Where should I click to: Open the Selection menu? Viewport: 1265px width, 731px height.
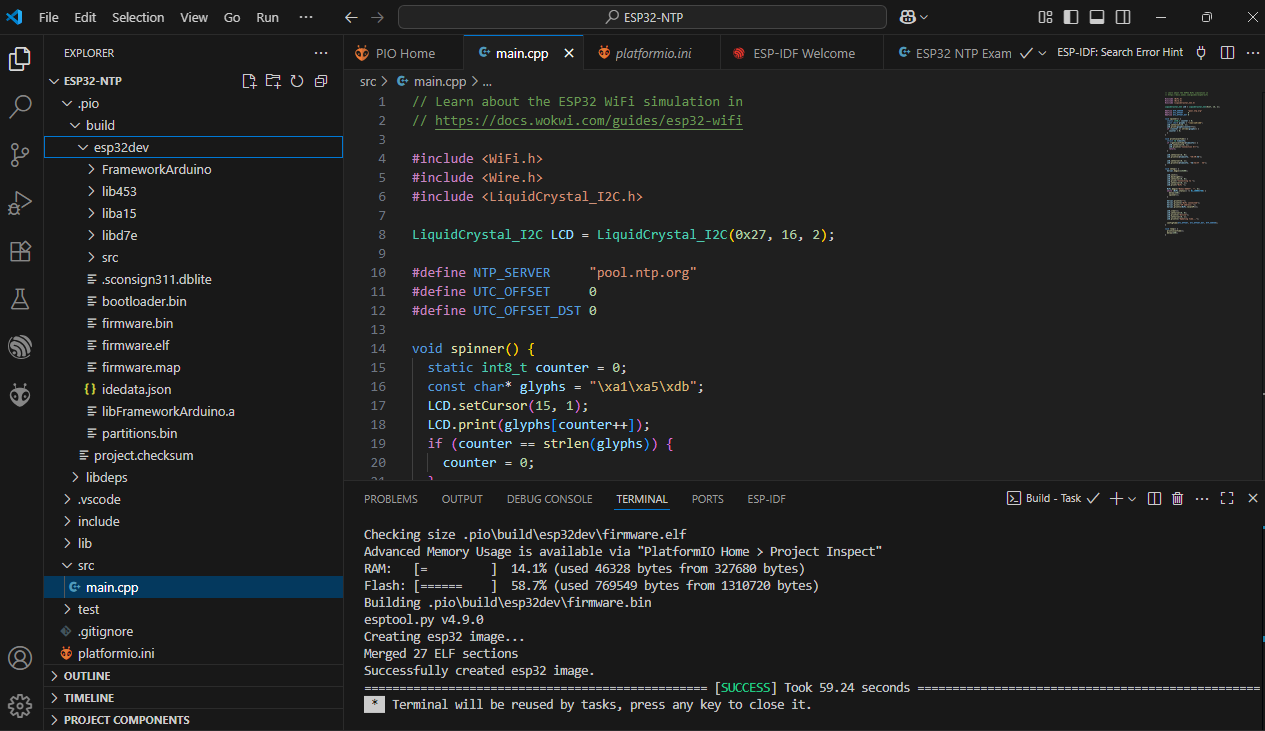138,17
